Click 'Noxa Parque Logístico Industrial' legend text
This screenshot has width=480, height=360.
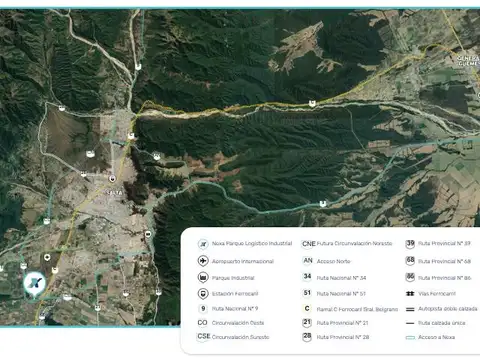coord(252,244)
